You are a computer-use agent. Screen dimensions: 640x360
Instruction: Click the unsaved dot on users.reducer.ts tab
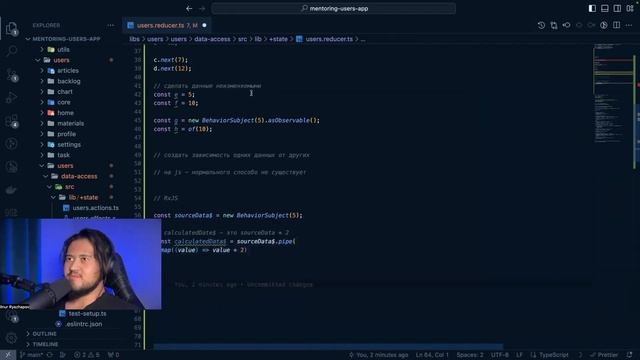[204, 25]
